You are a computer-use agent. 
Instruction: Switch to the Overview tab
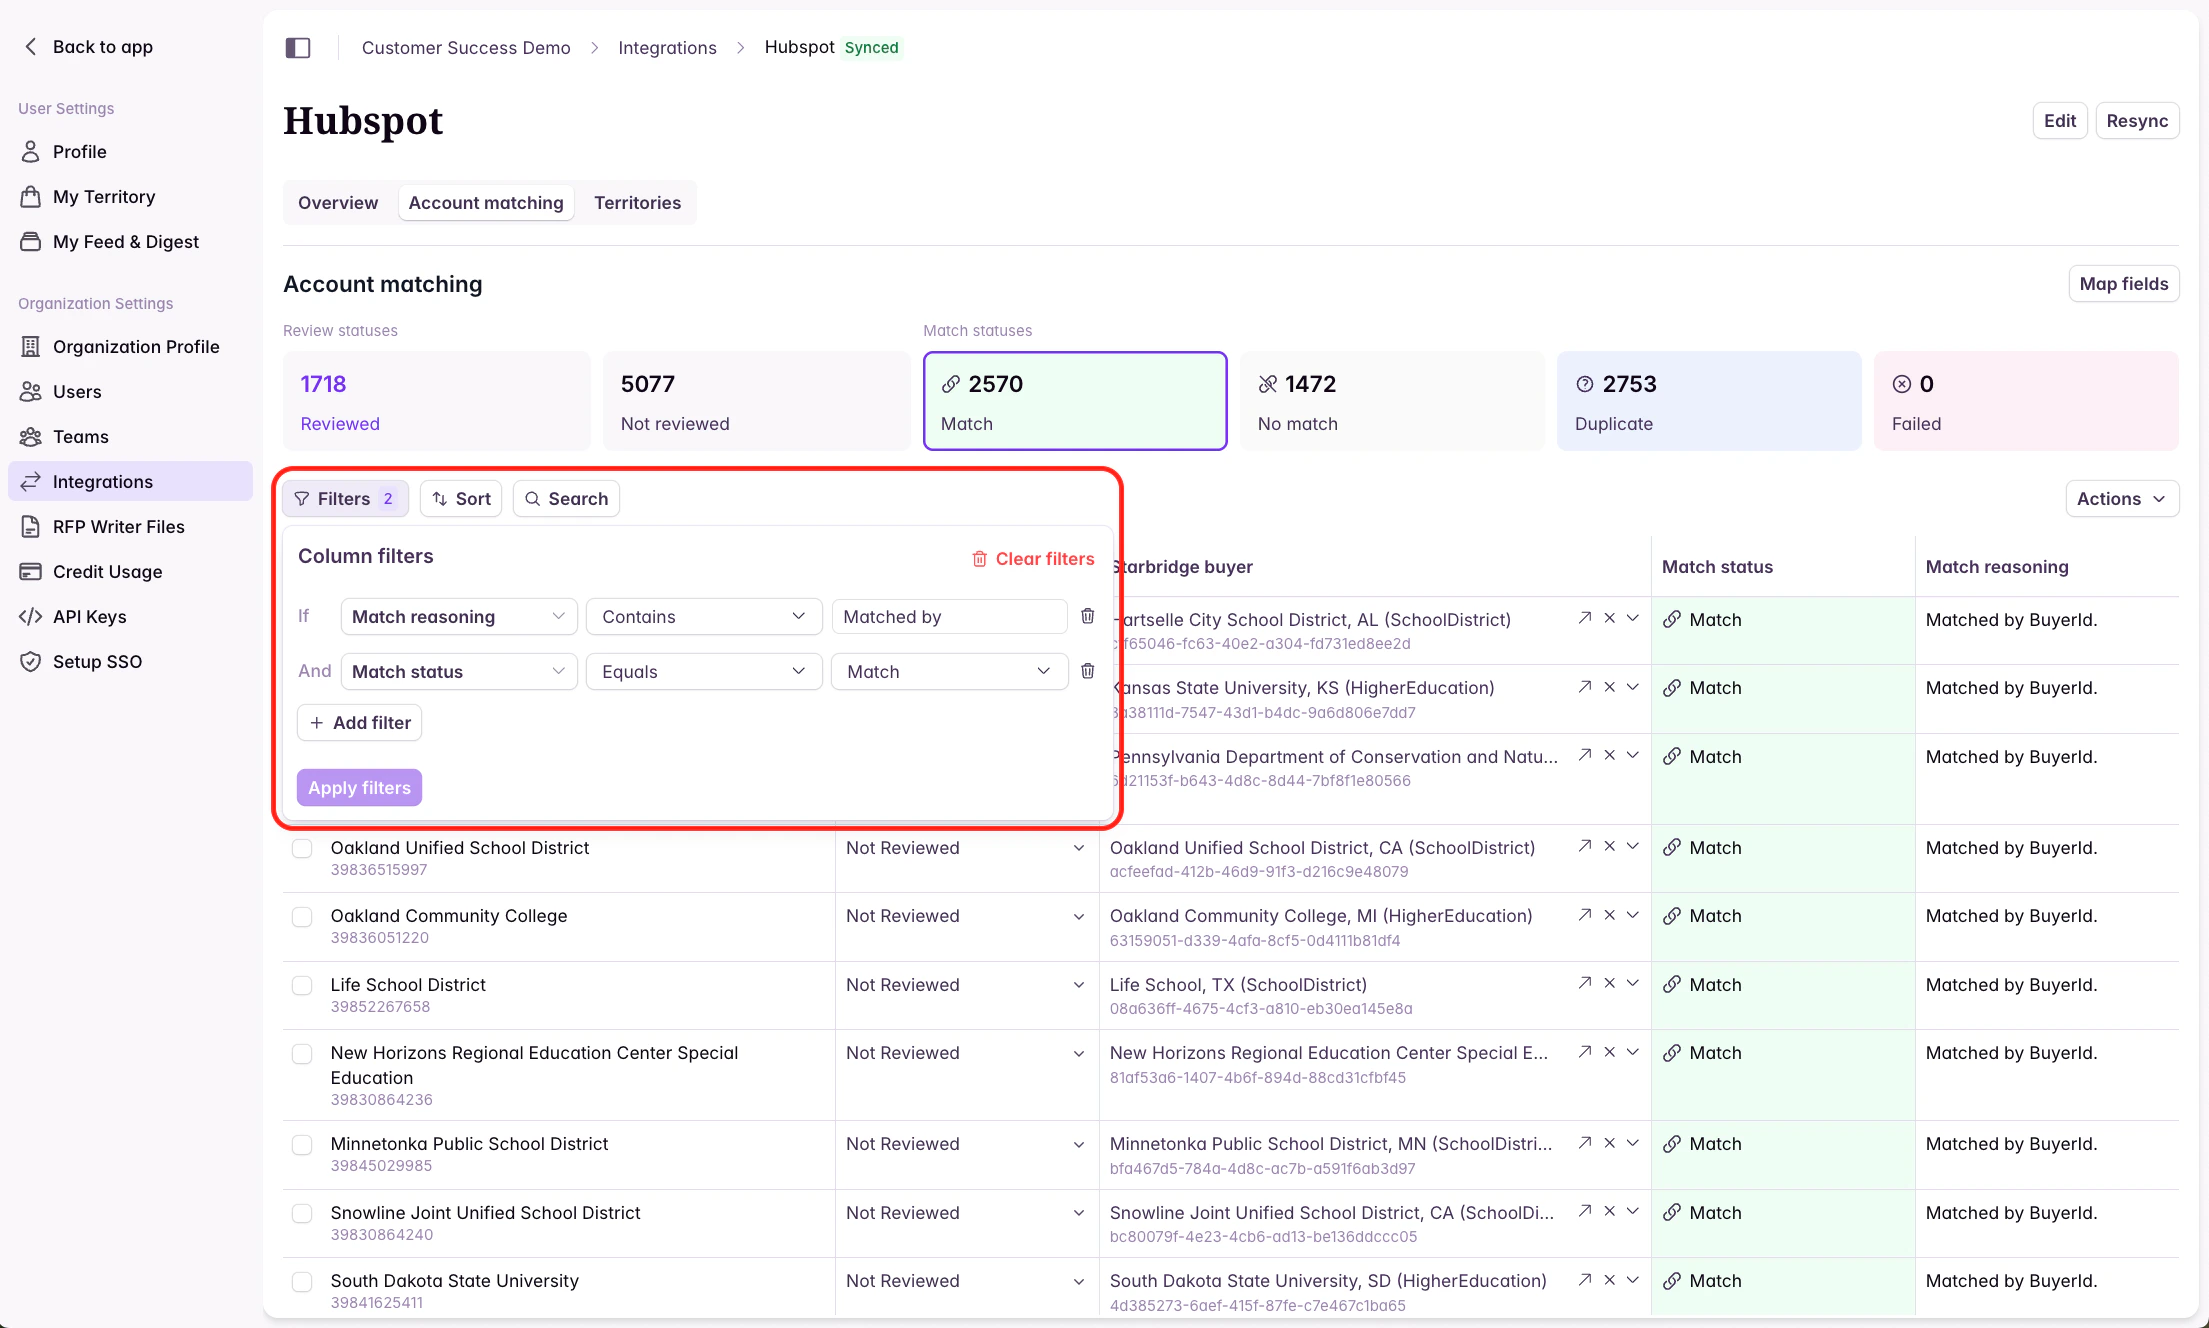point(338,203)
